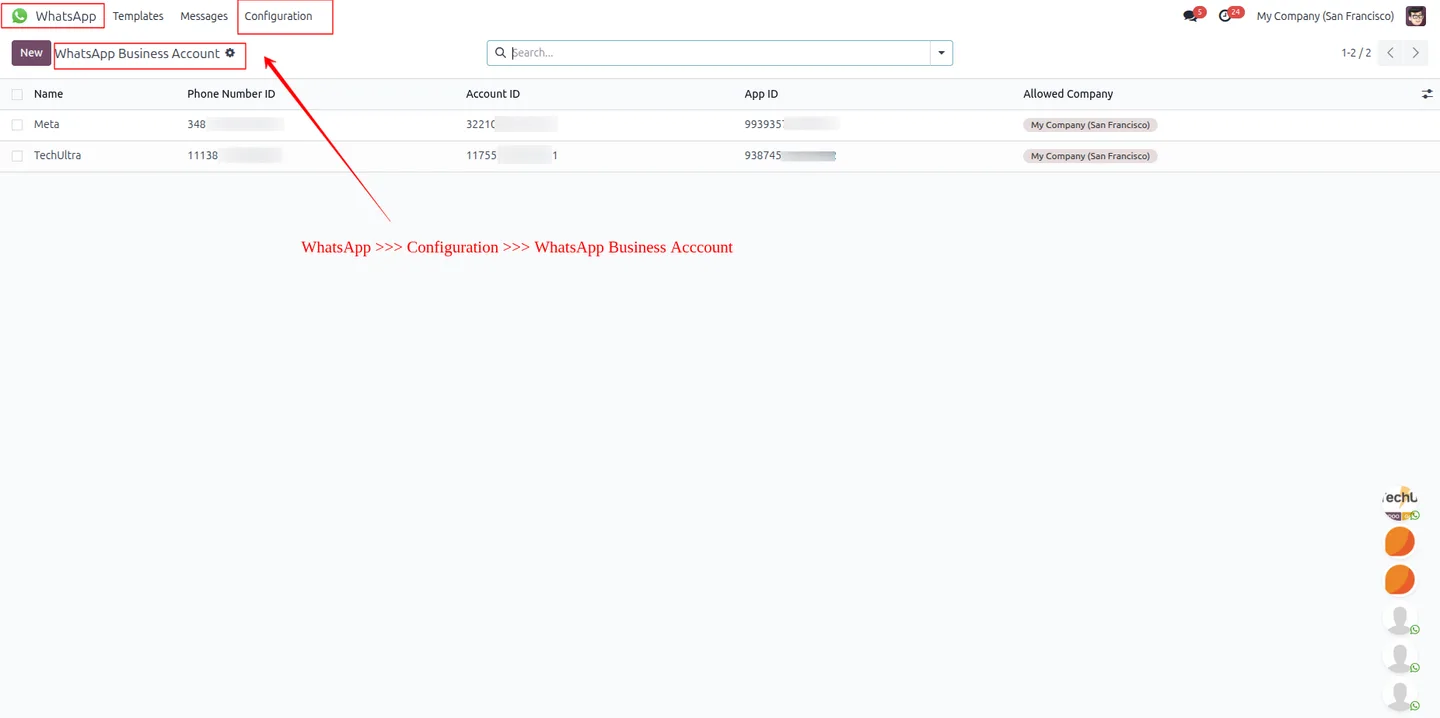Open the Messages menu
The image size is (1440, 718).
pyautogui.click(x=204, y=16)
